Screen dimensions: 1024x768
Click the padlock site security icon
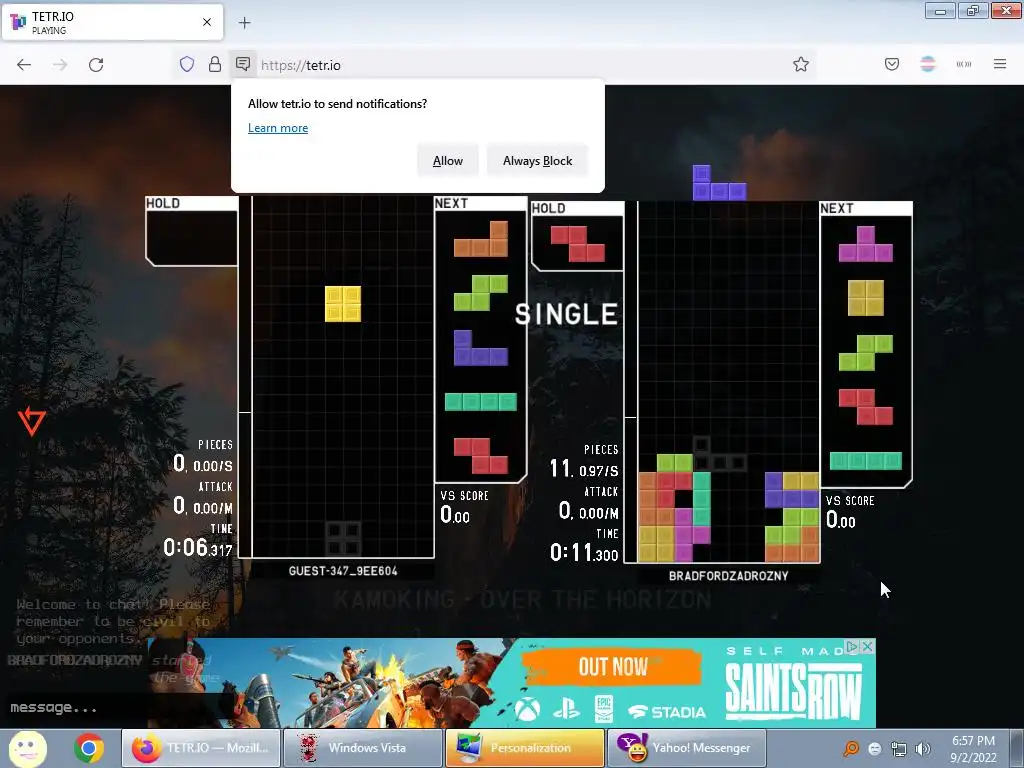(215, 64)
